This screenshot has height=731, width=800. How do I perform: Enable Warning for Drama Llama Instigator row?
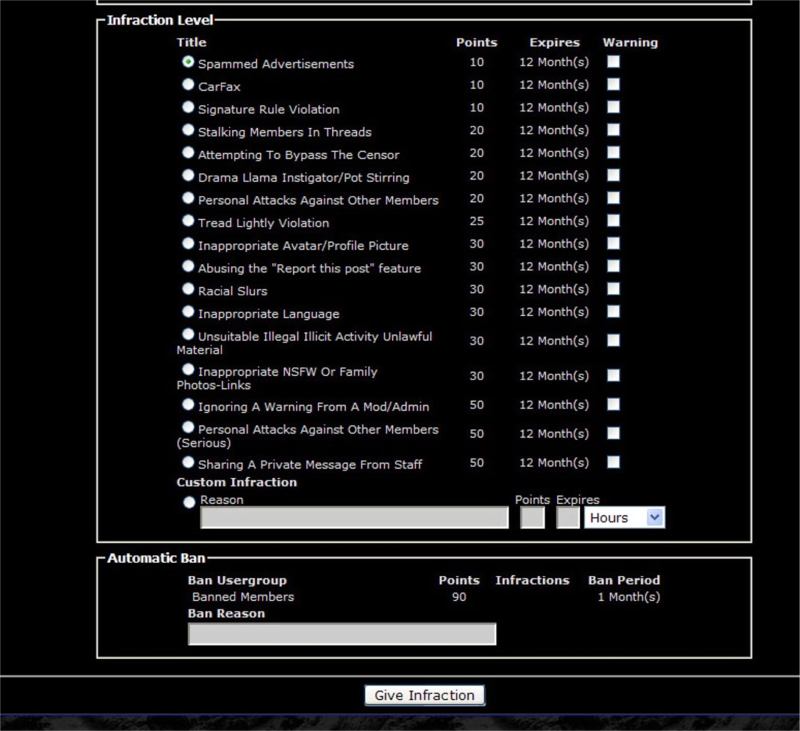(613, 175)
